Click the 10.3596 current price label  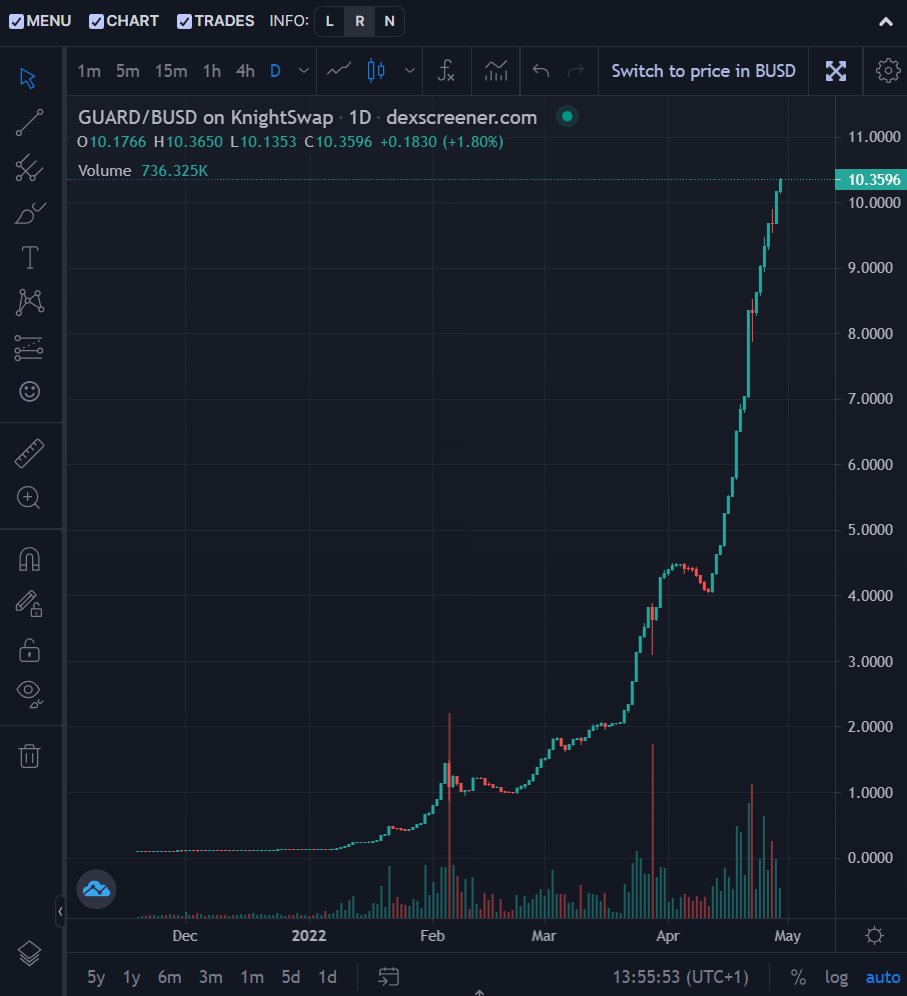[871, 180]
